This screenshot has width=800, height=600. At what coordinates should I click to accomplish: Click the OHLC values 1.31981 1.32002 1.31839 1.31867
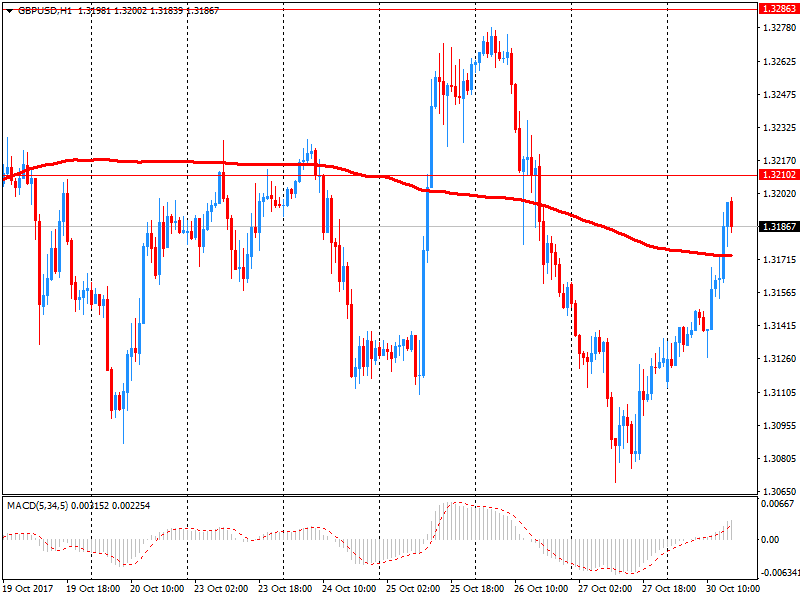pyautogui.click(x=148, y=11)
